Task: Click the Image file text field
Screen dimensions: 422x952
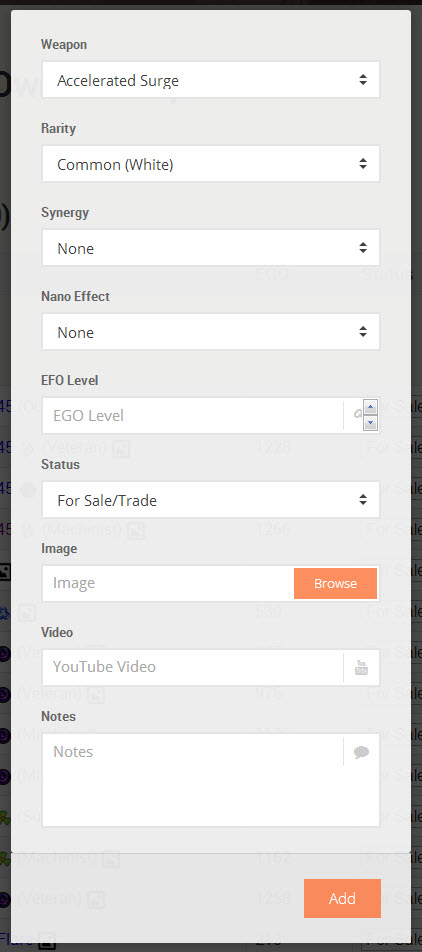Action: 168,583
